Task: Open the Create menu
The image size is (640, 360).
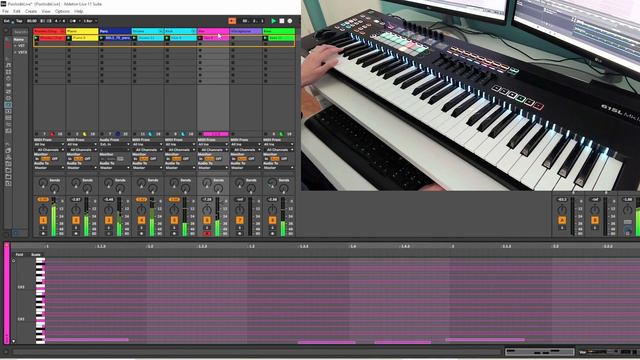Action: point(31,11)
